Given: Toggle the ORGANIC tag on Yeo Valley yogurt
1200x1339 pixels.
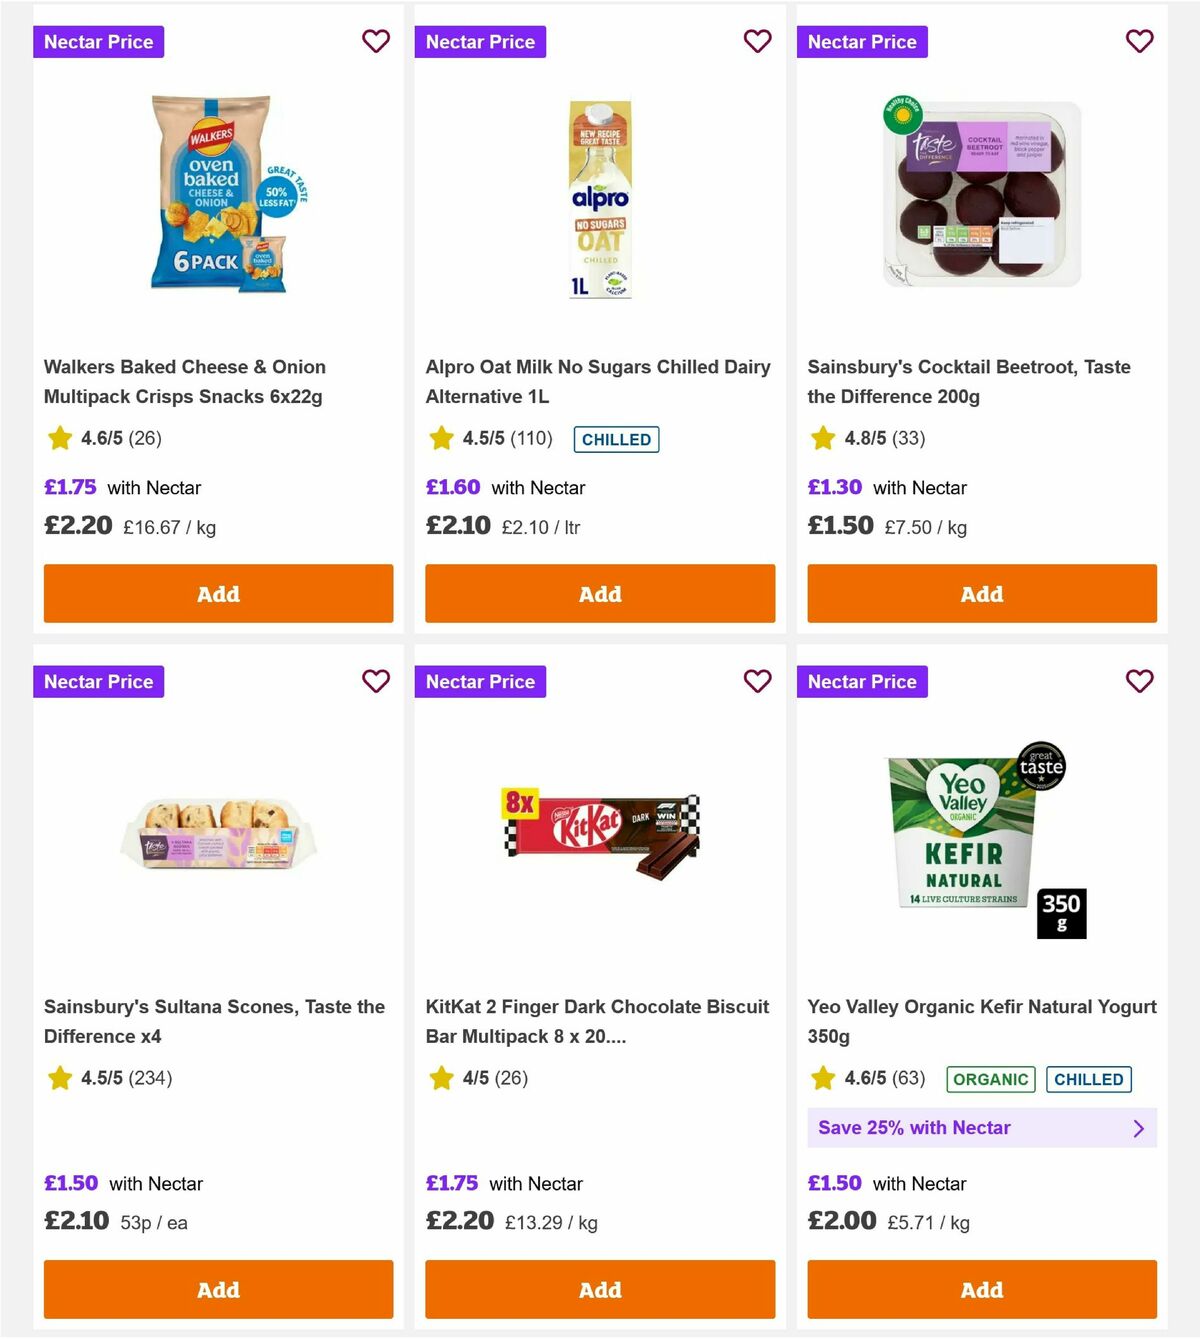Looking at the screenshot, I should [x=990, y=1079].
